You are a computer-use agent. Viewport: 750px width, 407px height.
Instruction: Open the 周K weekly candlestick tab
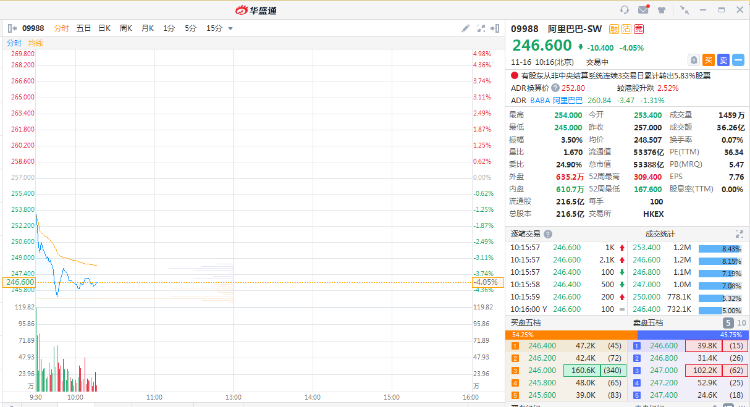(126, 29)
